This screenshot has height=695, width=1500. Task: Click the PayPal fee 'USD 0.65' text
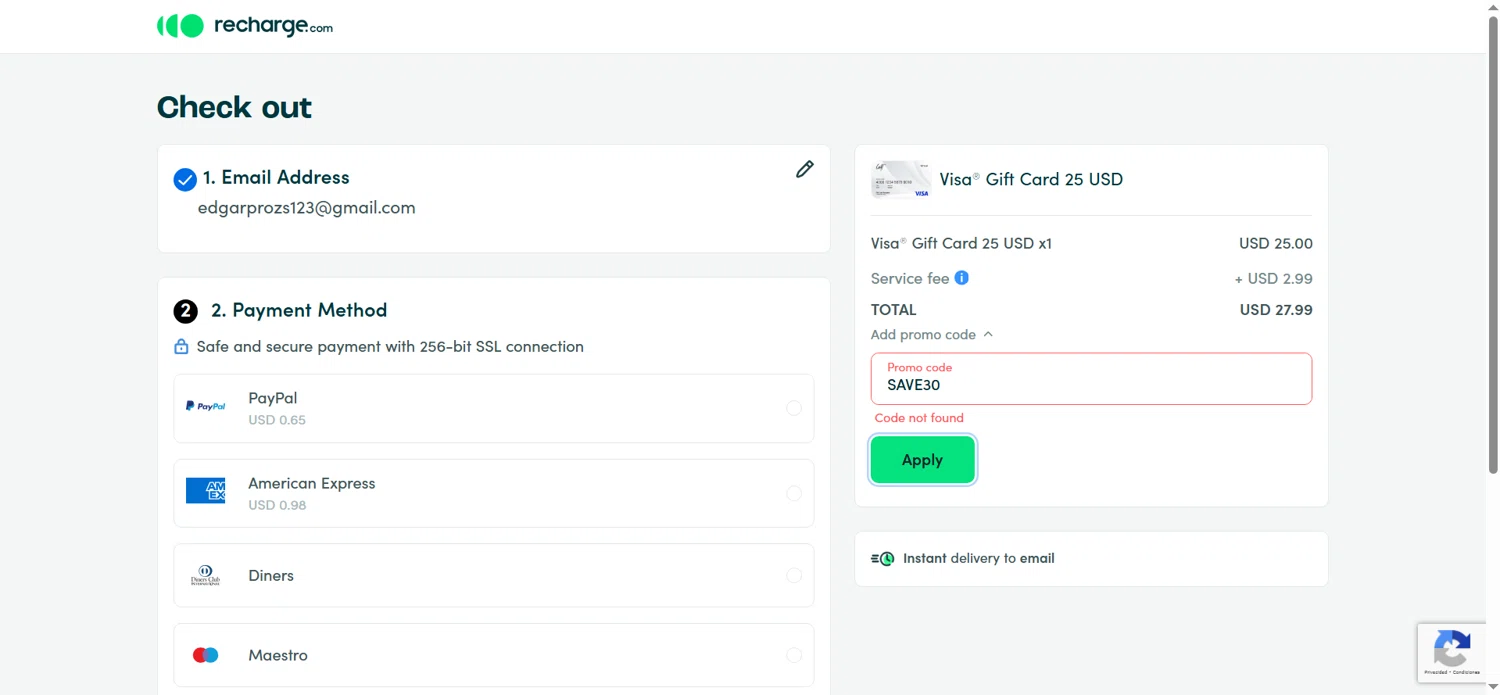[x=277, y=420]
